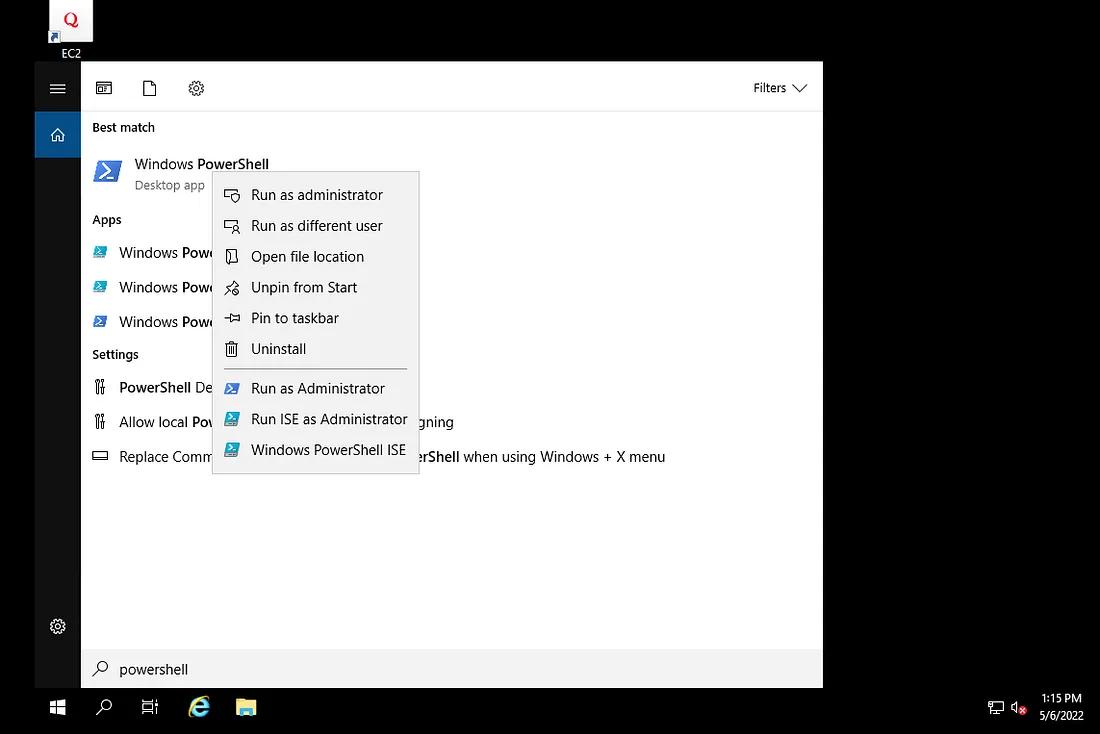Select the Home button in sidebar

click(58, 135)
